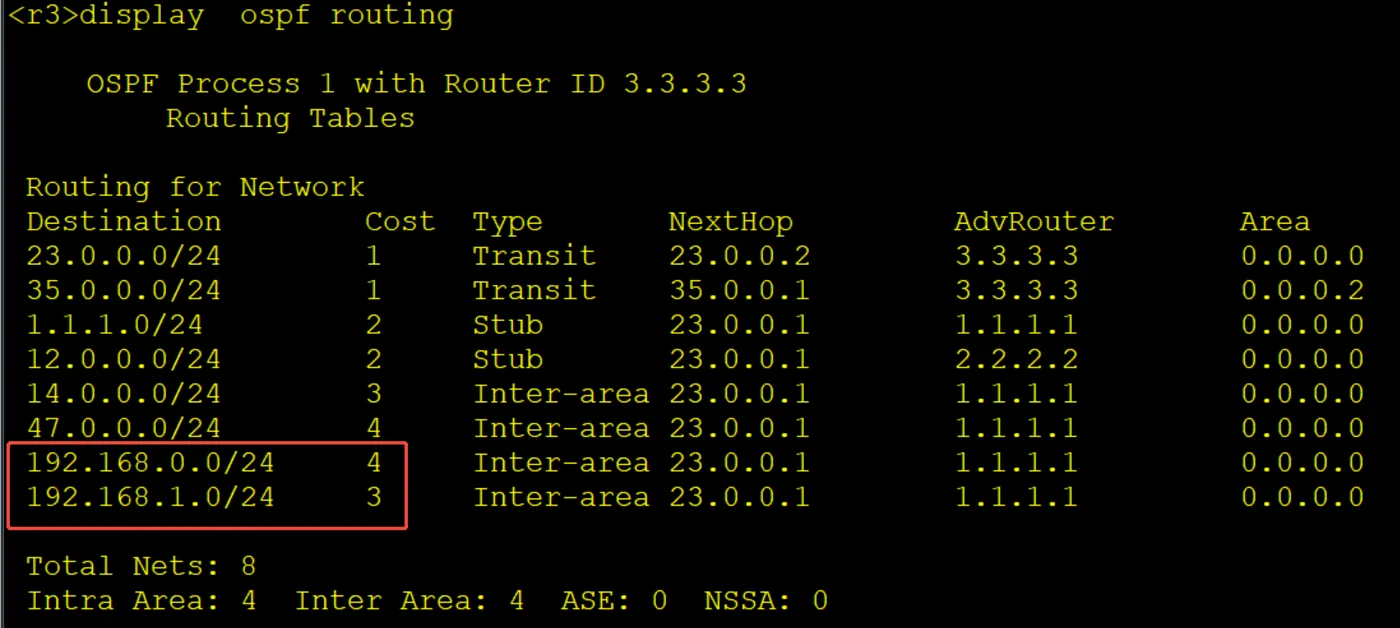Click the NextHop column header
The height and width of the screenshot is (628, 1400).
(x=730, y=221)
